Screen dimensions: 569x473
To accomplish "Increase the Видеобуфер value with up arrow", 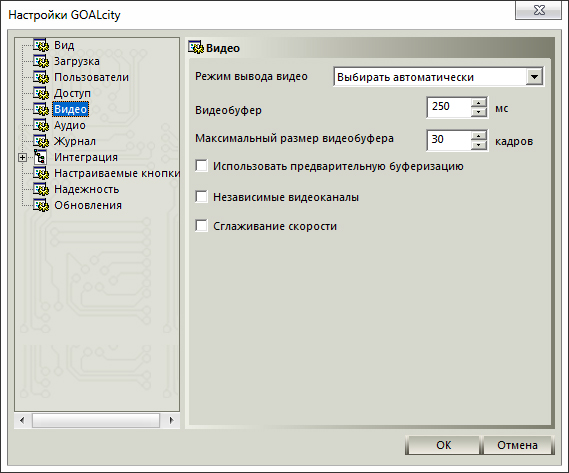I will pos(479,103).
